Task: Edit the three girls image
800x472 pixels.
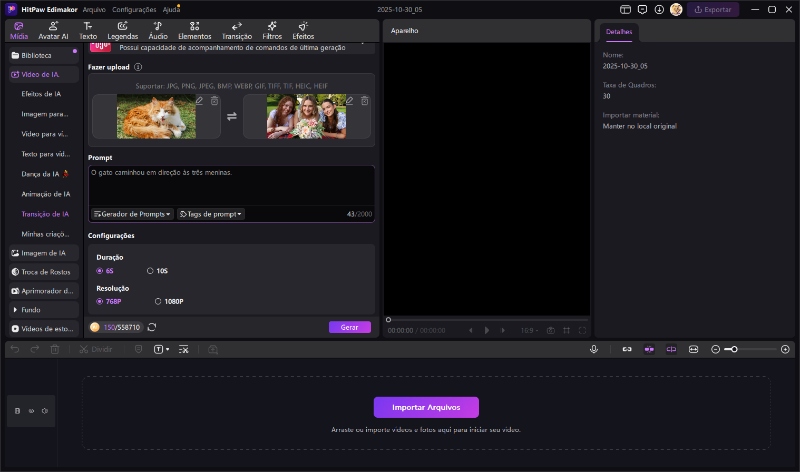Action: click(x=349, y=101)
